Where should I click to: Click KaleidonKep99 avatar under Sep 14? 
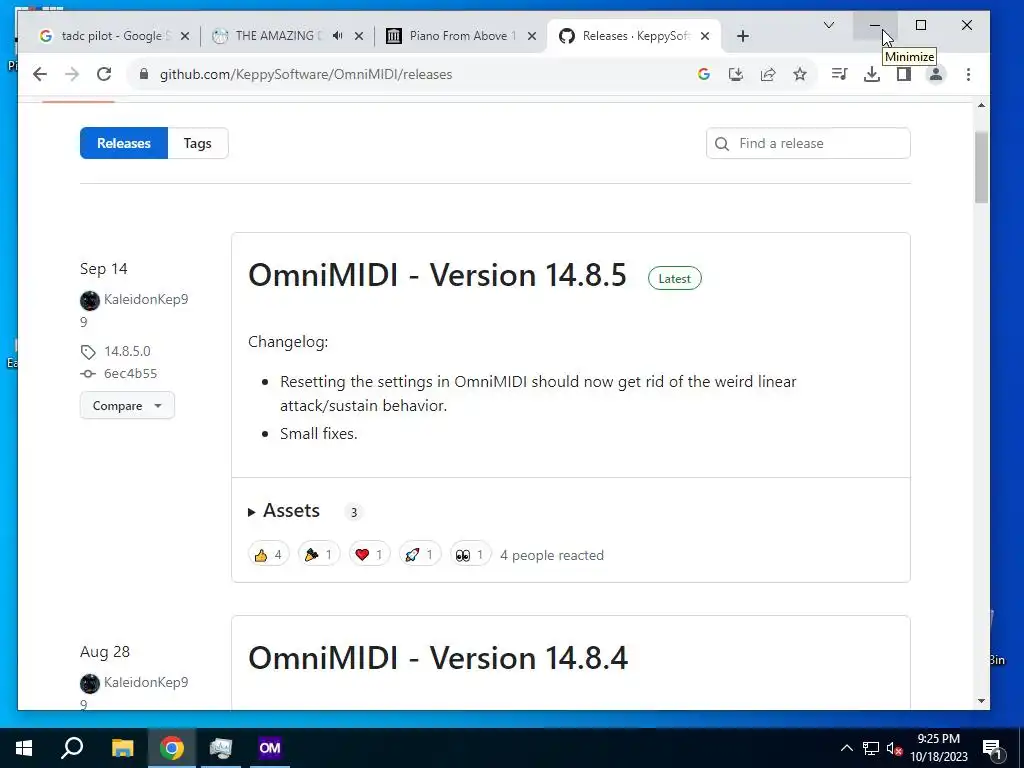coord(89,300)
